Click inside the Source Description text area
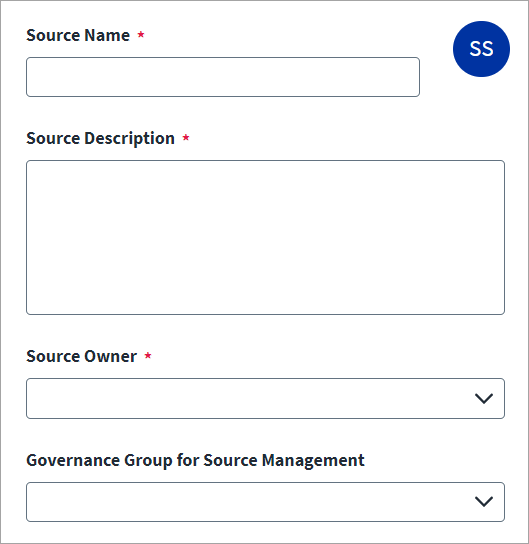The width and height of the screenshot is (529, 544). point(265,237)
